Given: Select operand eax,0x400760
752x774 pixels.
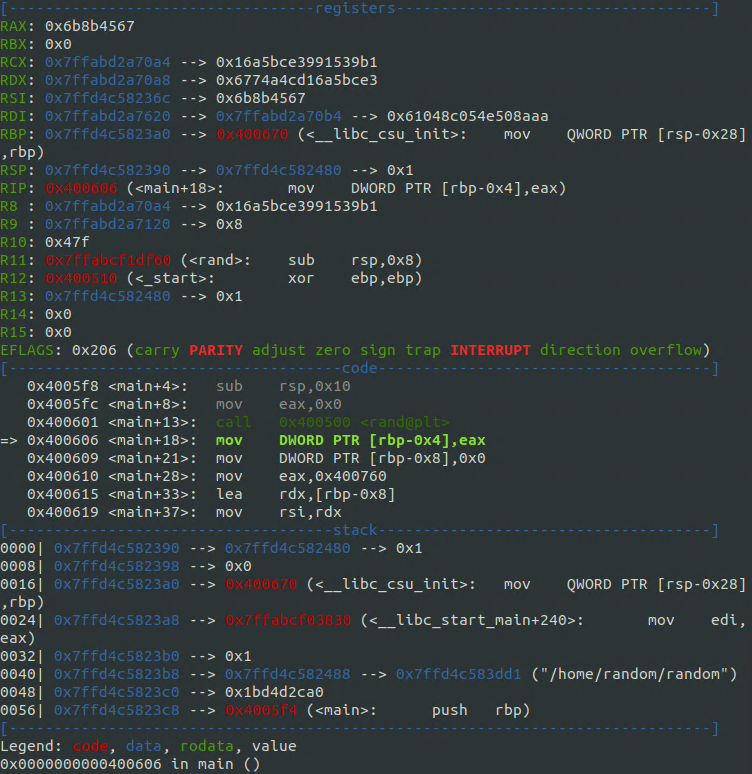Looking at the screenshot, I should pos(333,476).
